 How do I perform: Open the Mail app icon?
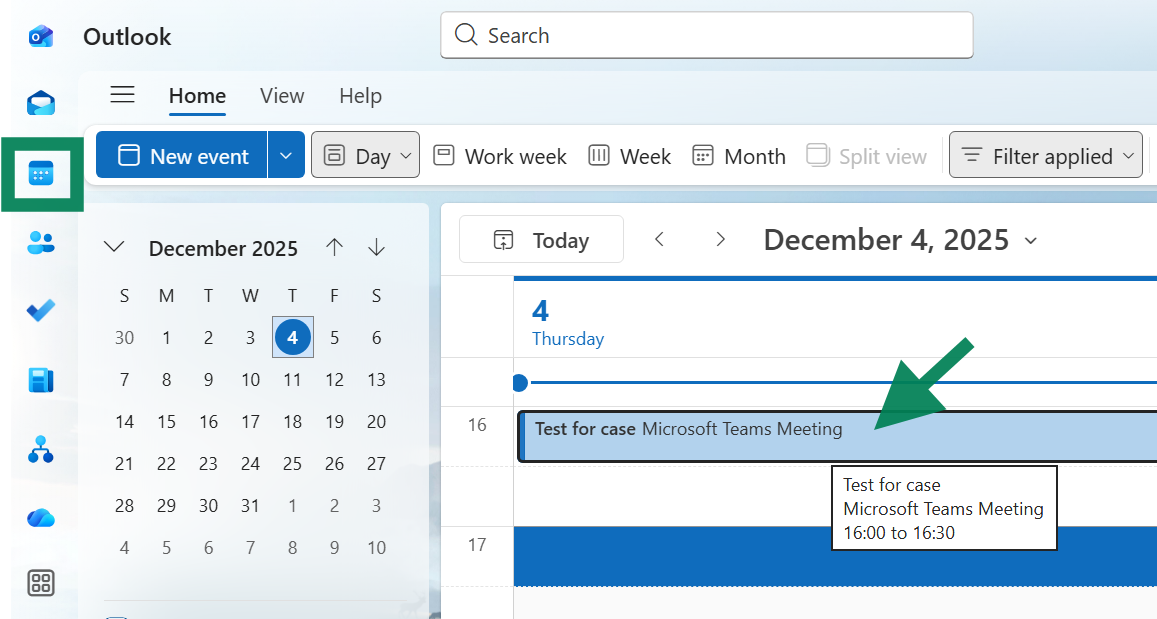click(41, 102)
